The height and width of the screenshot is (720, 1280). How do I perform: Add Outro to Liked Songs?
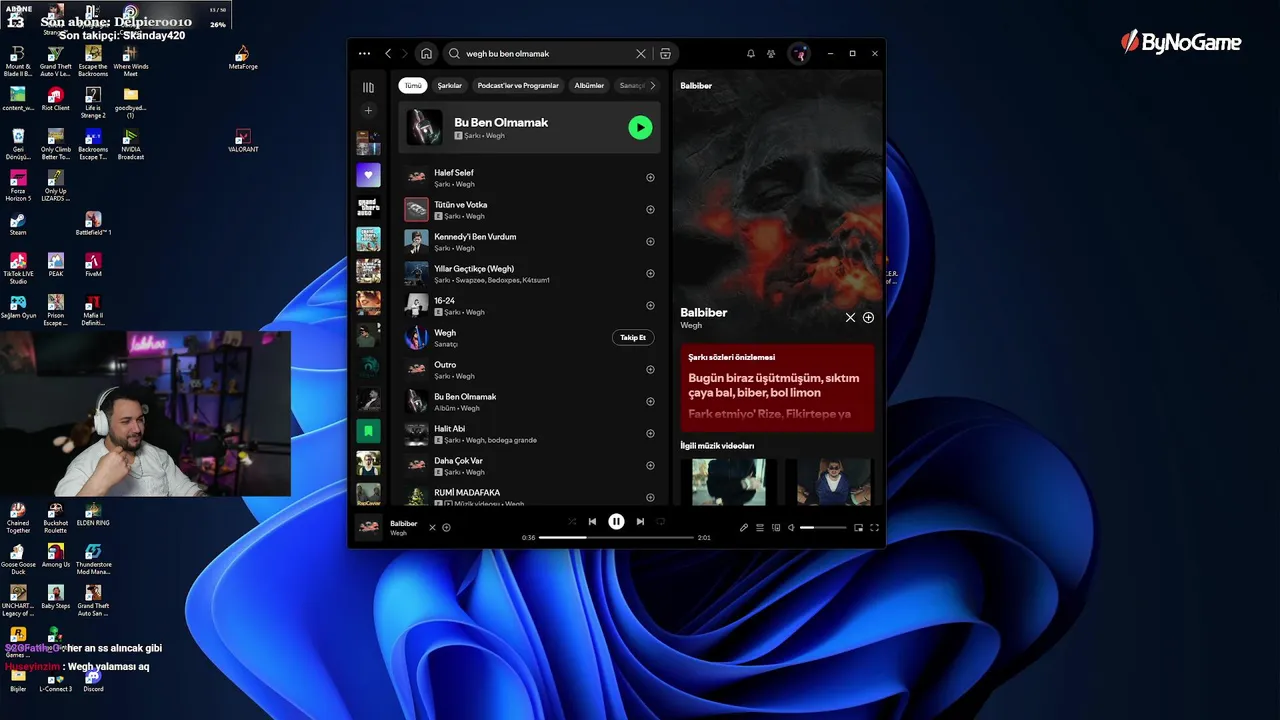(x=650, y=370)
